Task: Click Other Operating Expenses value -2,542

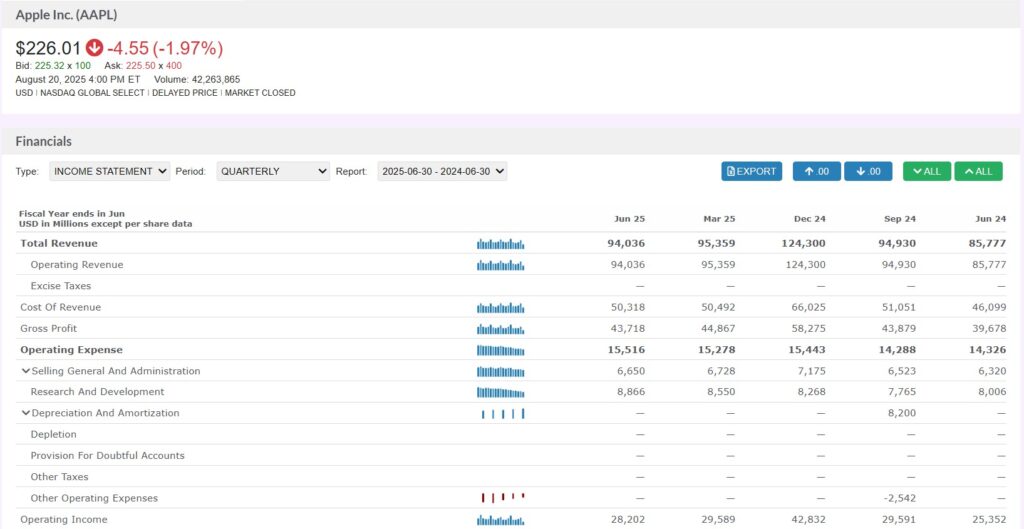Action: [899, 498]
